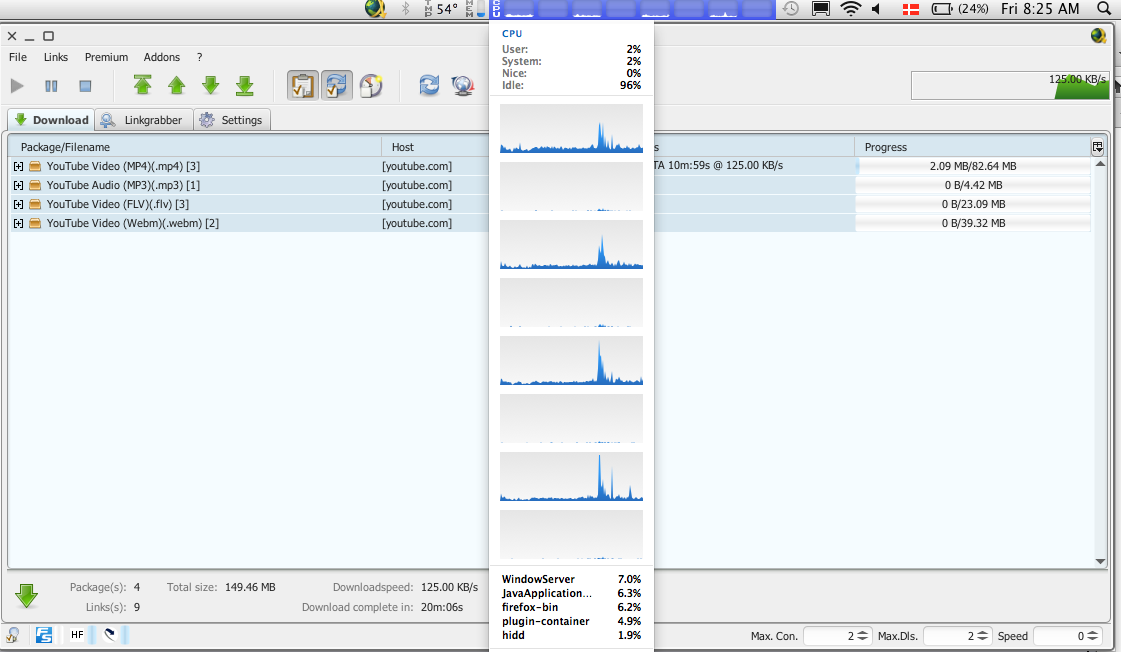Open Time Machine menu bar icon
Image resolution: width=1121 pixels, height=652 pixels.
click(x=790, y=9)
